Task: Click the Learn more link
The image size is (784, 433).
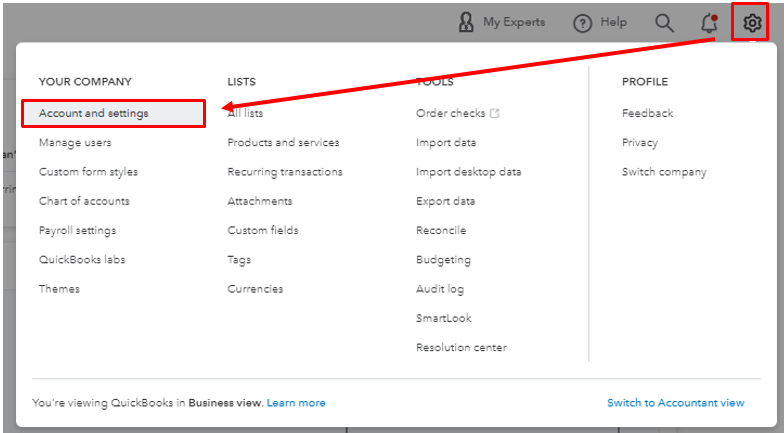Action: coord(296,403)
